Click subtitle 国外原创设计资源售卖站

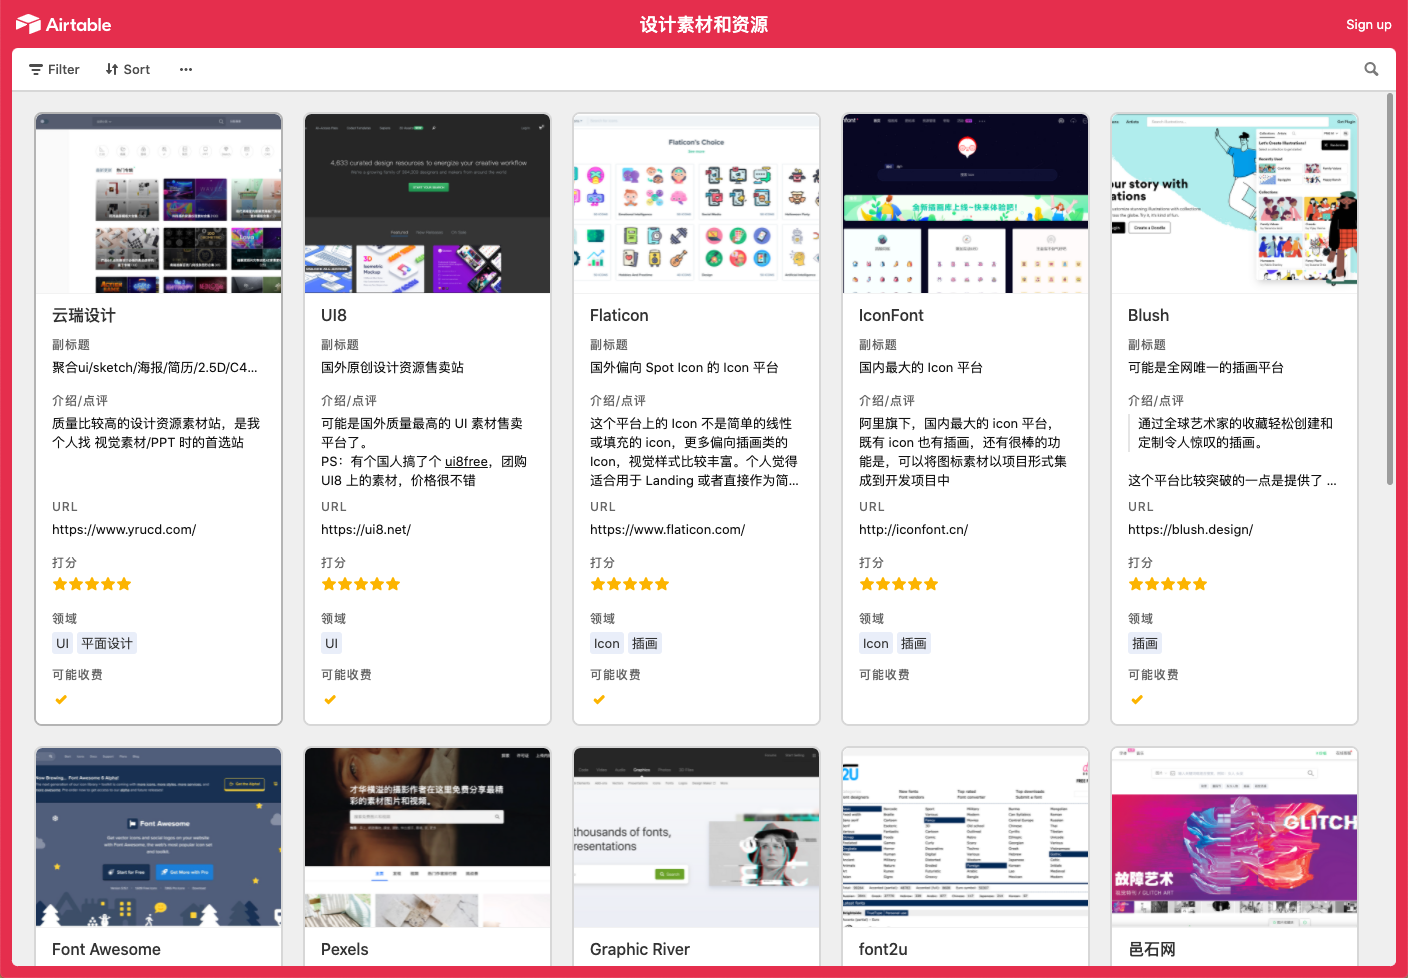pos(392,367)
